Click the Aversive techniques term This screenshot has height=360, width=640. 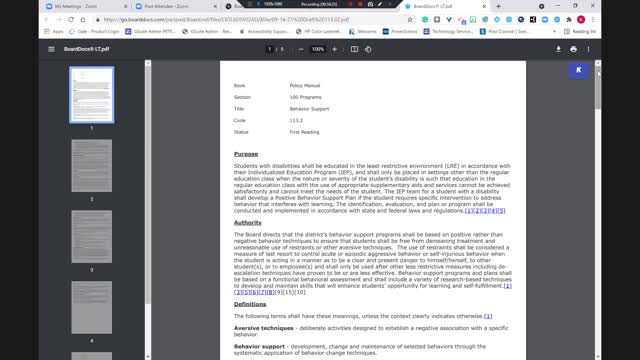(264, 328)
